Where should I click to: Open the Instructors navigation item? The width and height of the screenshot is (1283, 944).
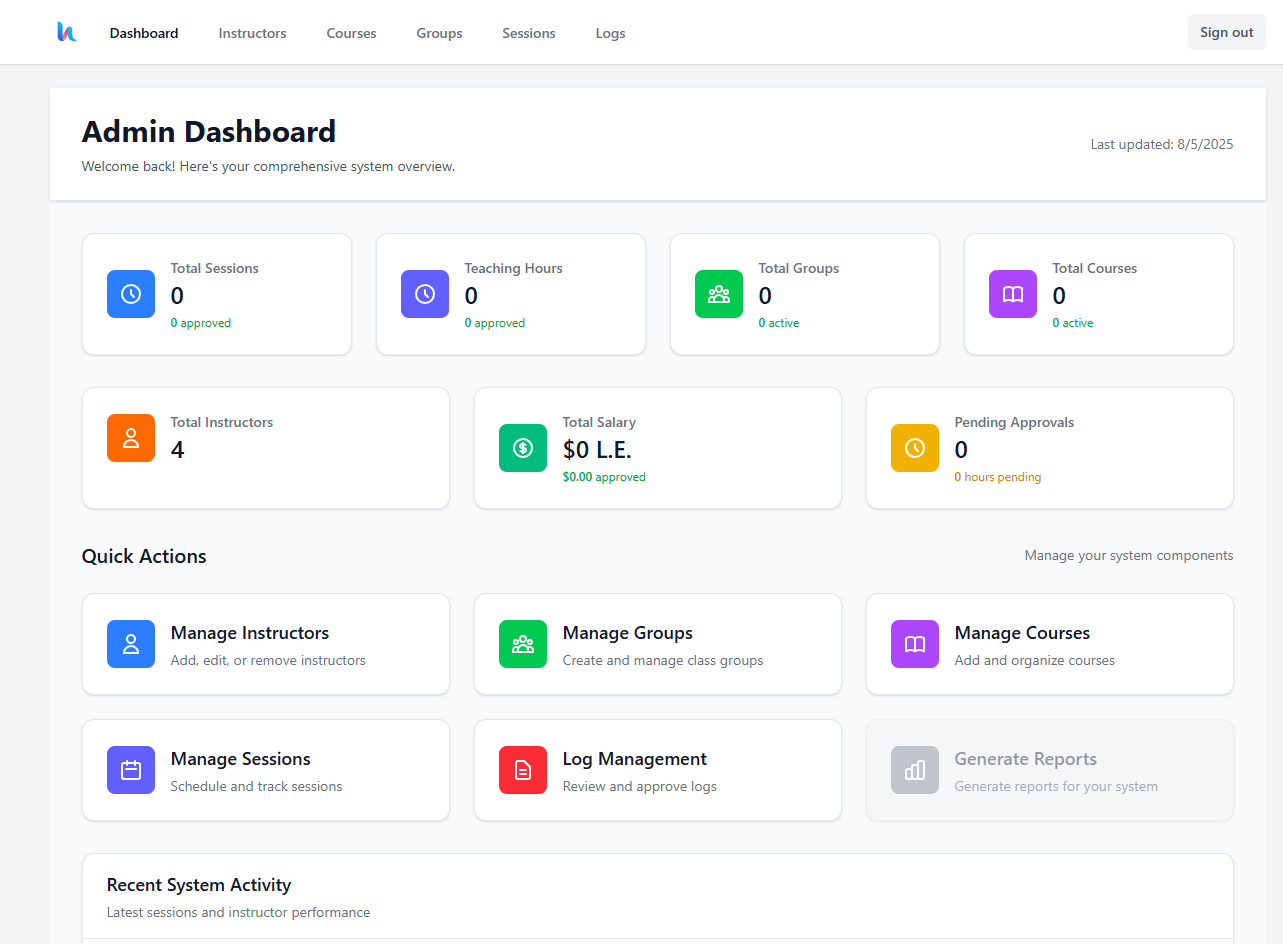(x=252, y=33)
